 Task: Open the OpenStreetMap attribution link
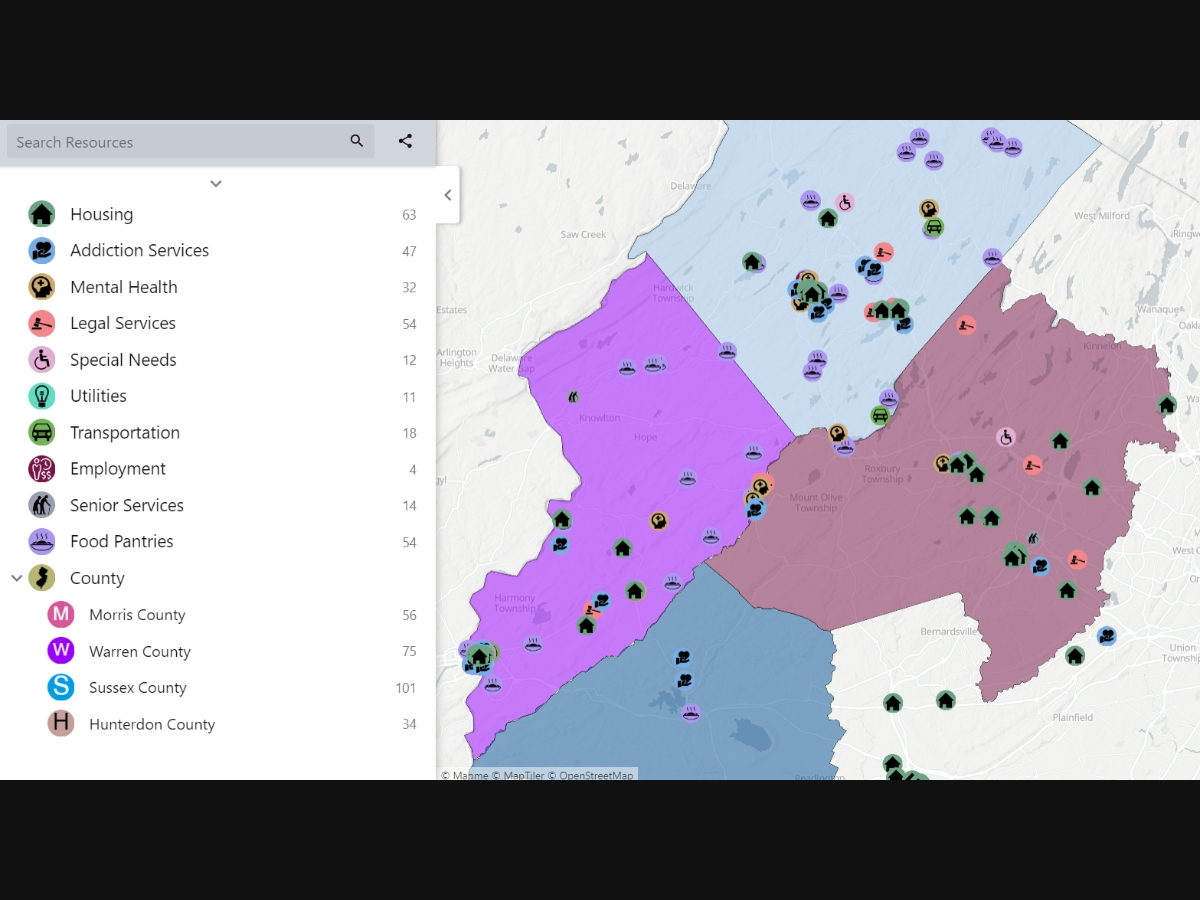tap(596, 775)
